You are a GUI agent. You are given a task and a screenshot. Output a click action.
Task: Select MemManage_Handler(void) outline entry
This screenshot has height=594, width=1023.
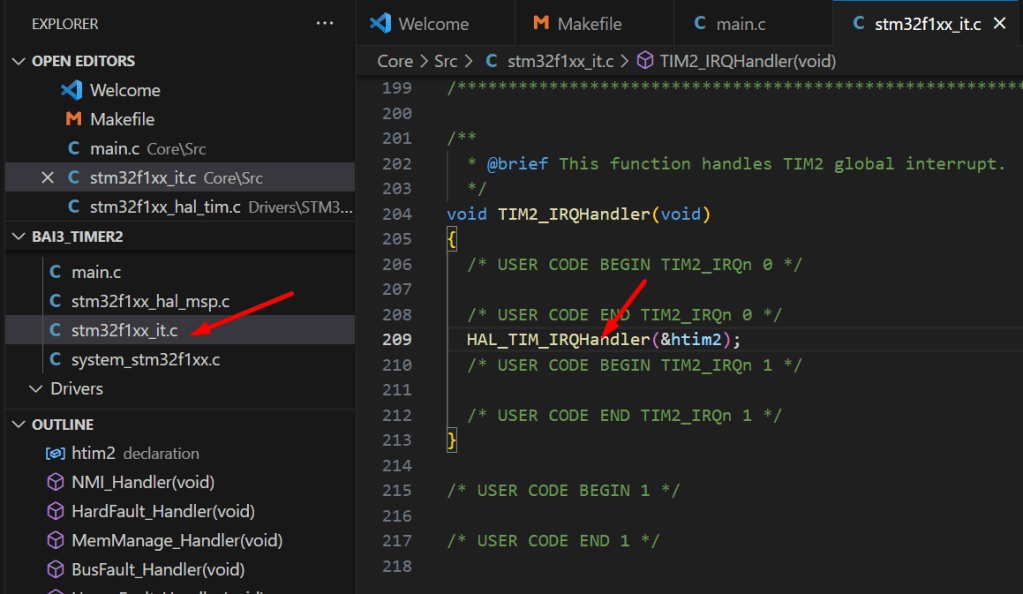[176, 540]
